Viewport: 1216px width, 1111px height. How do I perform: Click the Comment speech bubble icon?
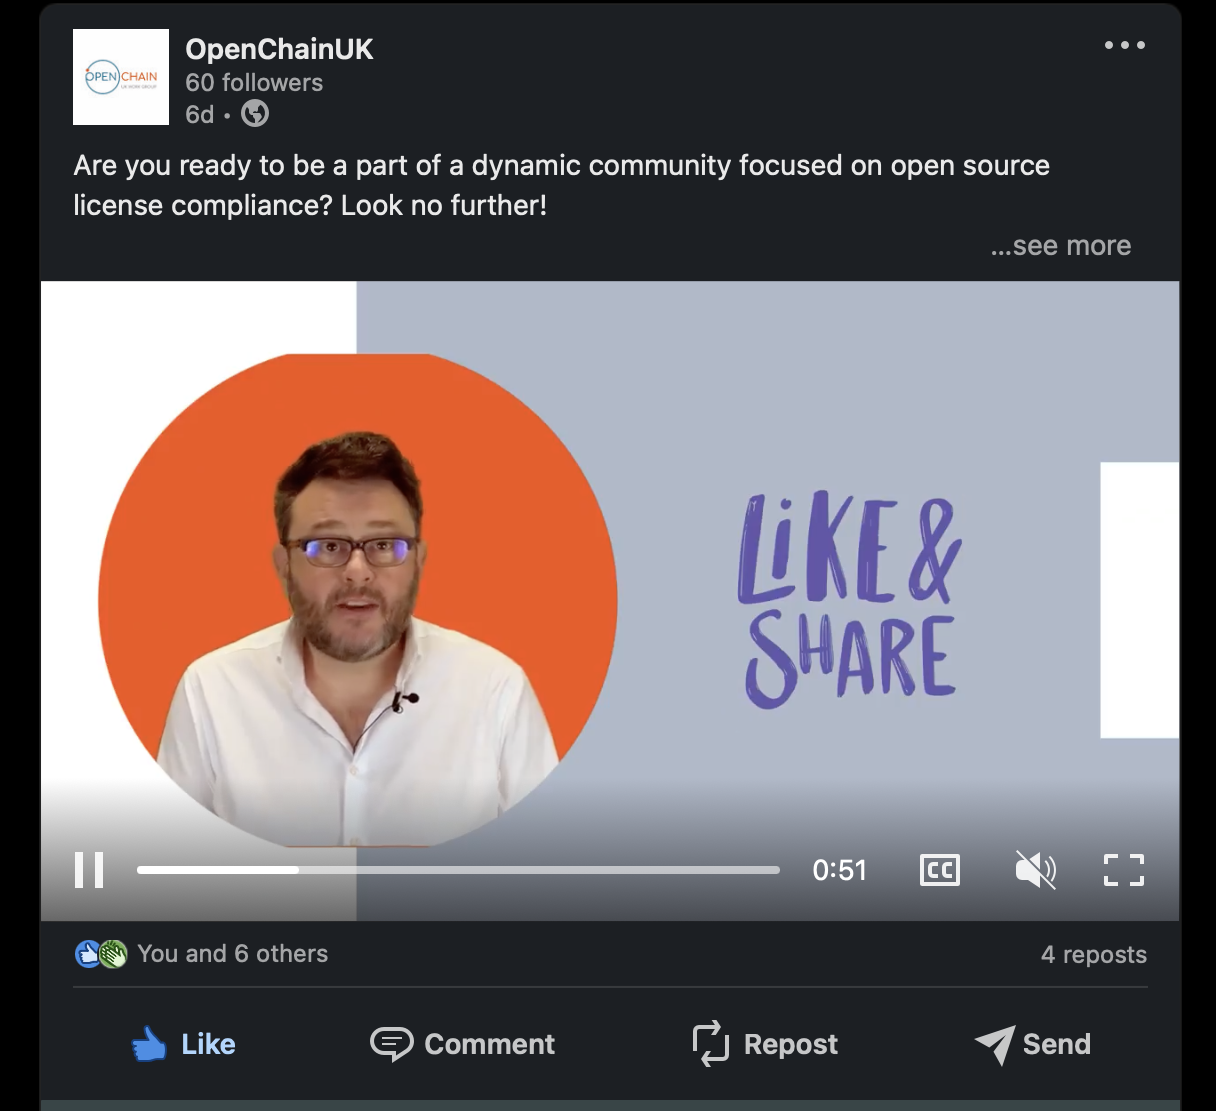pyautogui.click(x=391, y=1044)
